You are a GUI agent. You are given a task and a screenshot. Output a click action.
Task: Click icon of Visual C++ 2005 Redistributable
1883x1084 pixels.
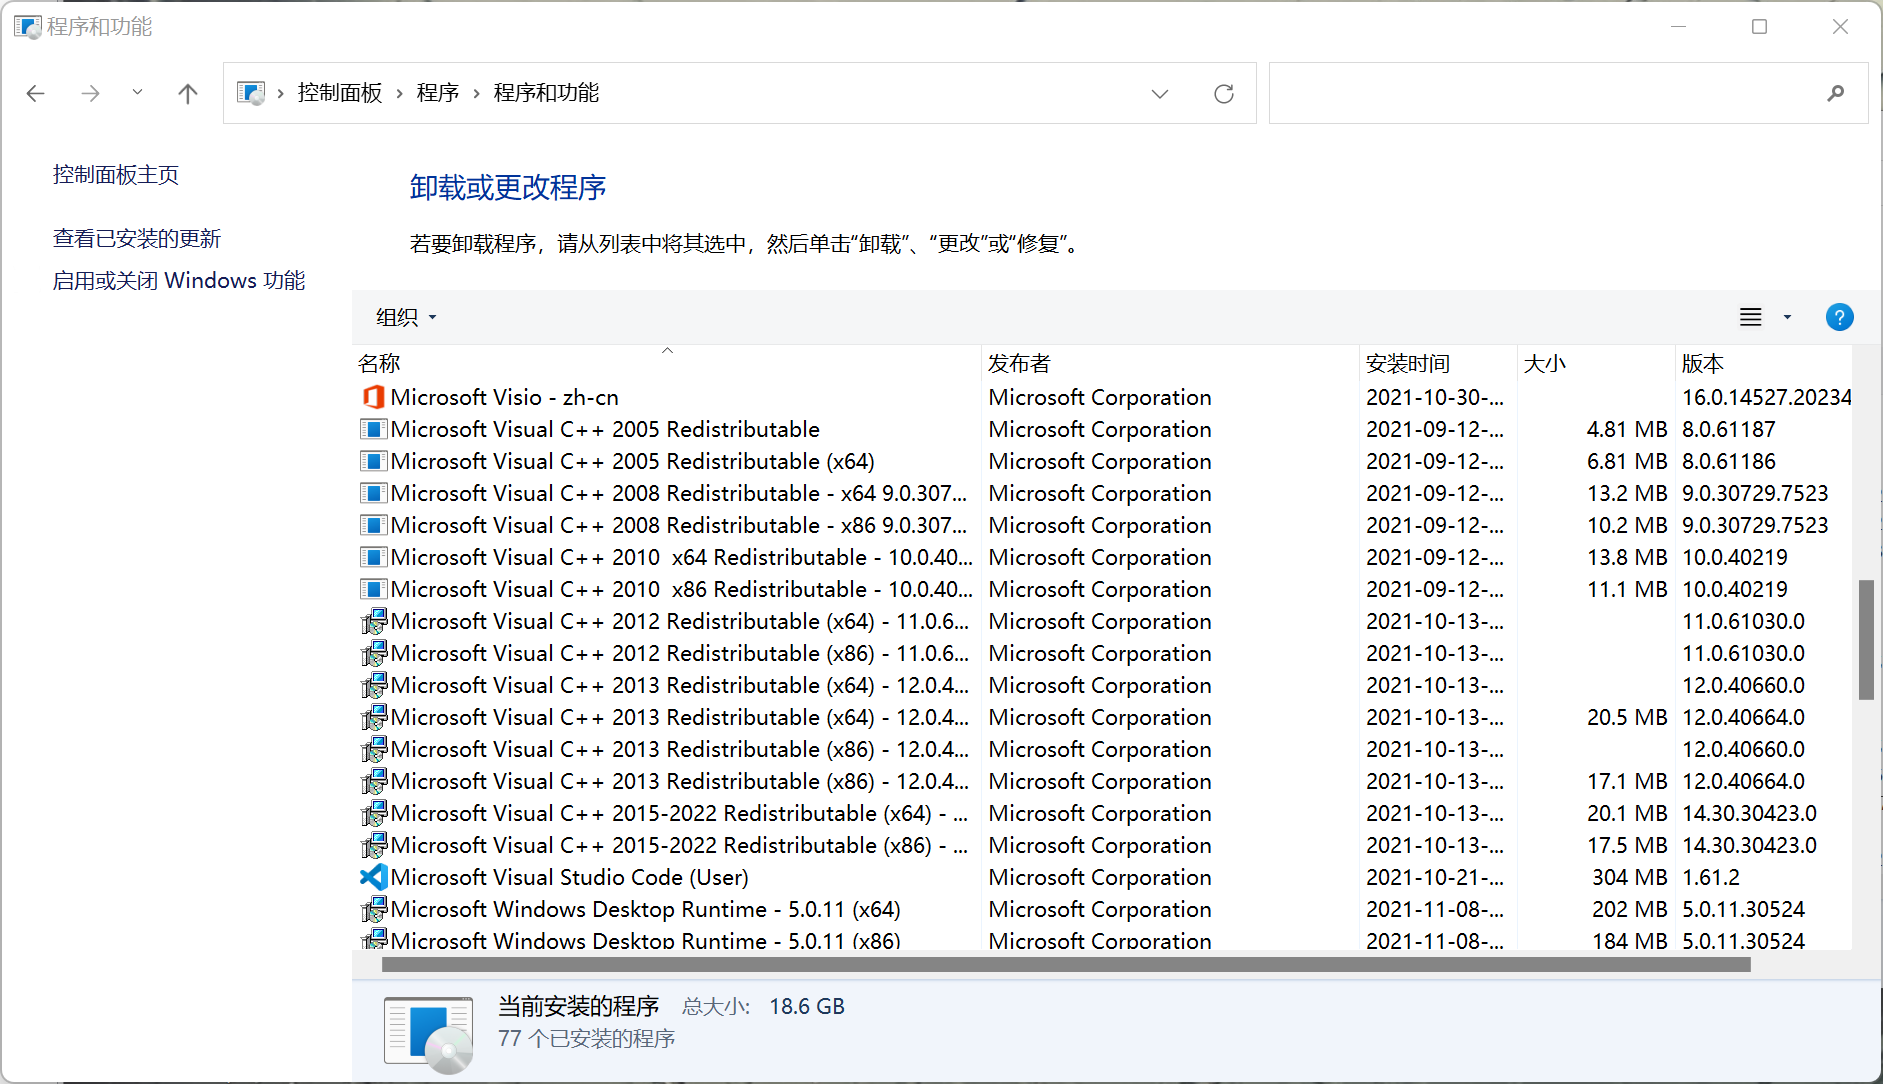click(x=374, y=429)
